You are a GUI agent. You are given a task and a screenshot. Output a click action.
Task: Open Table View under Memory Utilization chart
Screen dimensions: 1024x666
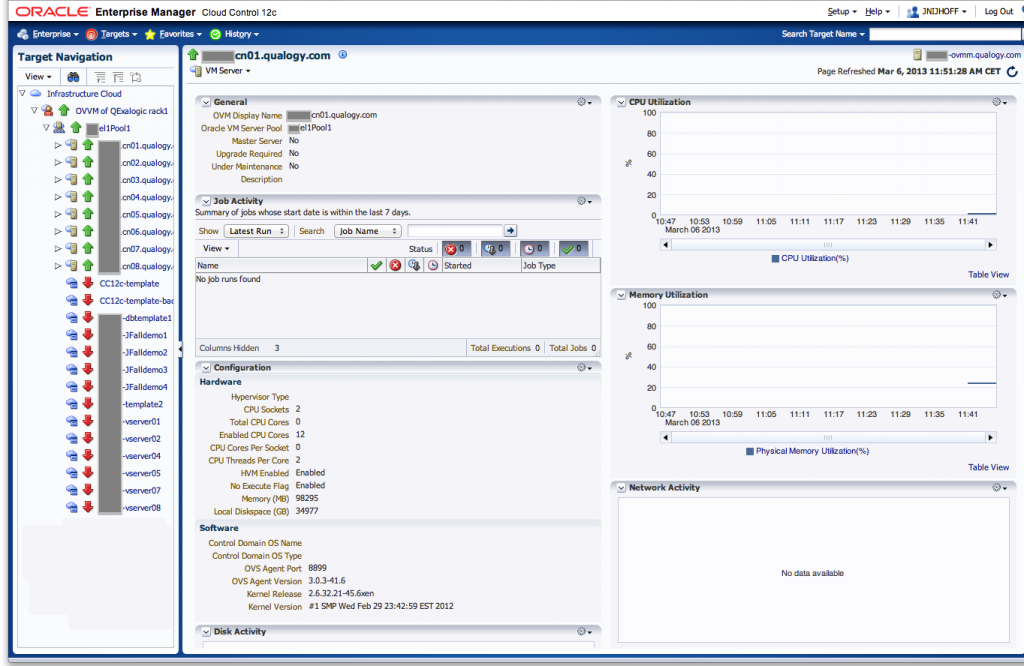[x=988, y=467]
